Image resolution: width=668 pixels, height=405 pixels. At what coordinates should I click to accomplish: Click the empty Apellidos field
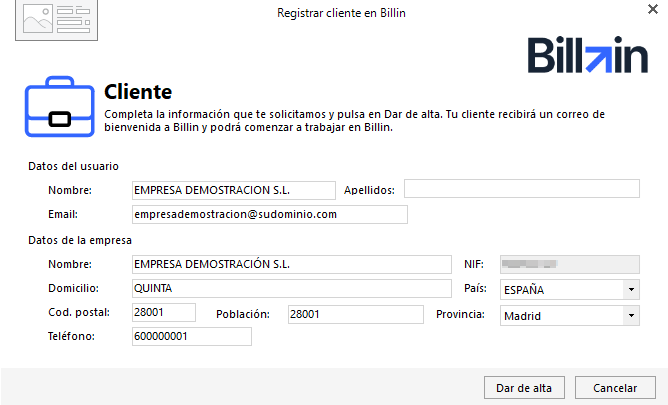tap(521, 189)
